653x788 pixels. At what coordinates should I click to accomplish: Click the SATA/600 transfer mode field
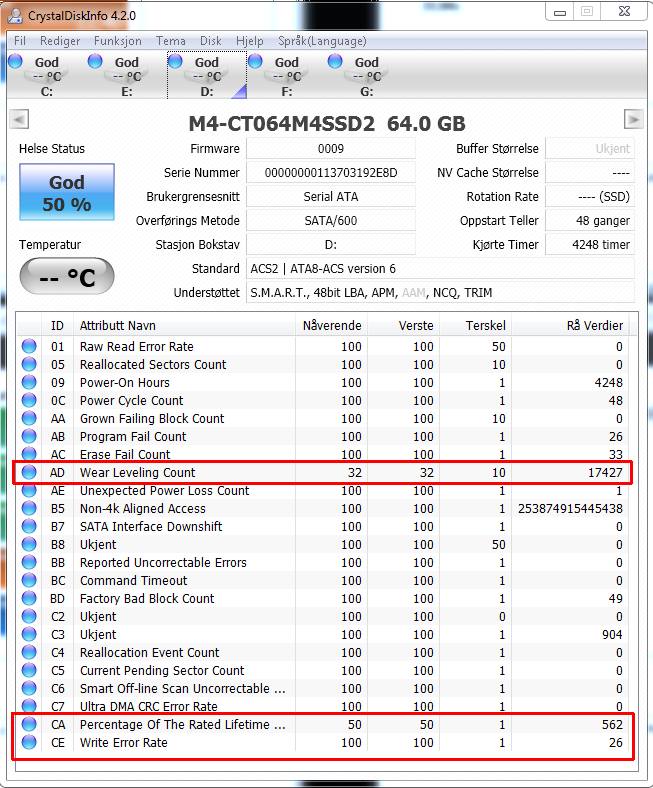pos(331,221)
